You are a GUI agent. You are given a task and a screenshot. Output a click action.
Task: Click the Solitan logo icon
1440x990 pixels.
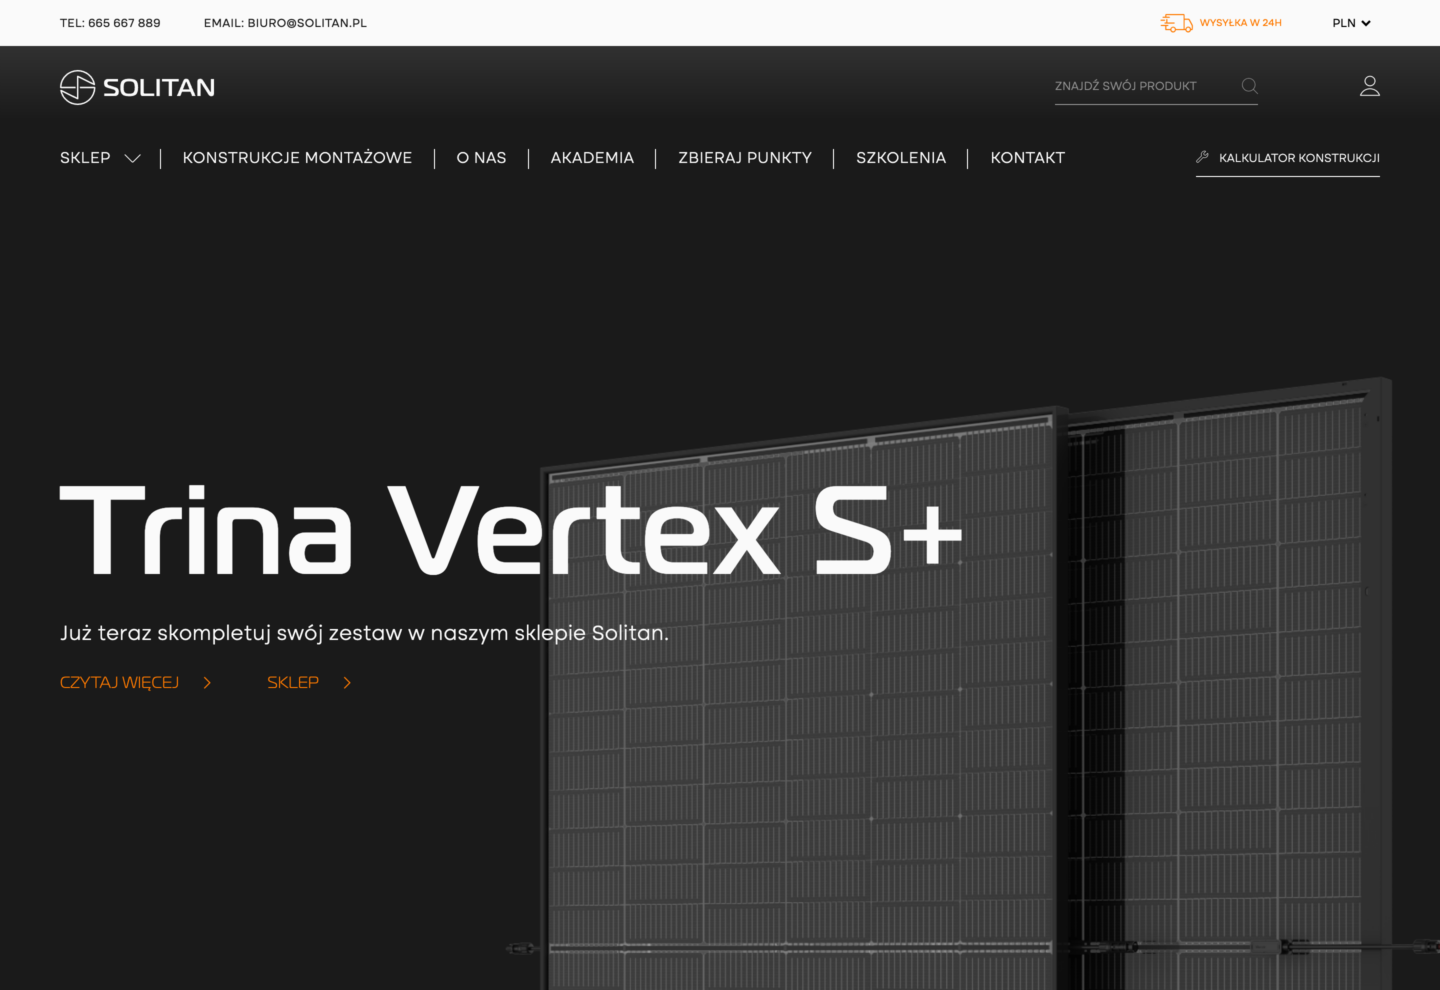pyautogui.click(x=77, y=87)
